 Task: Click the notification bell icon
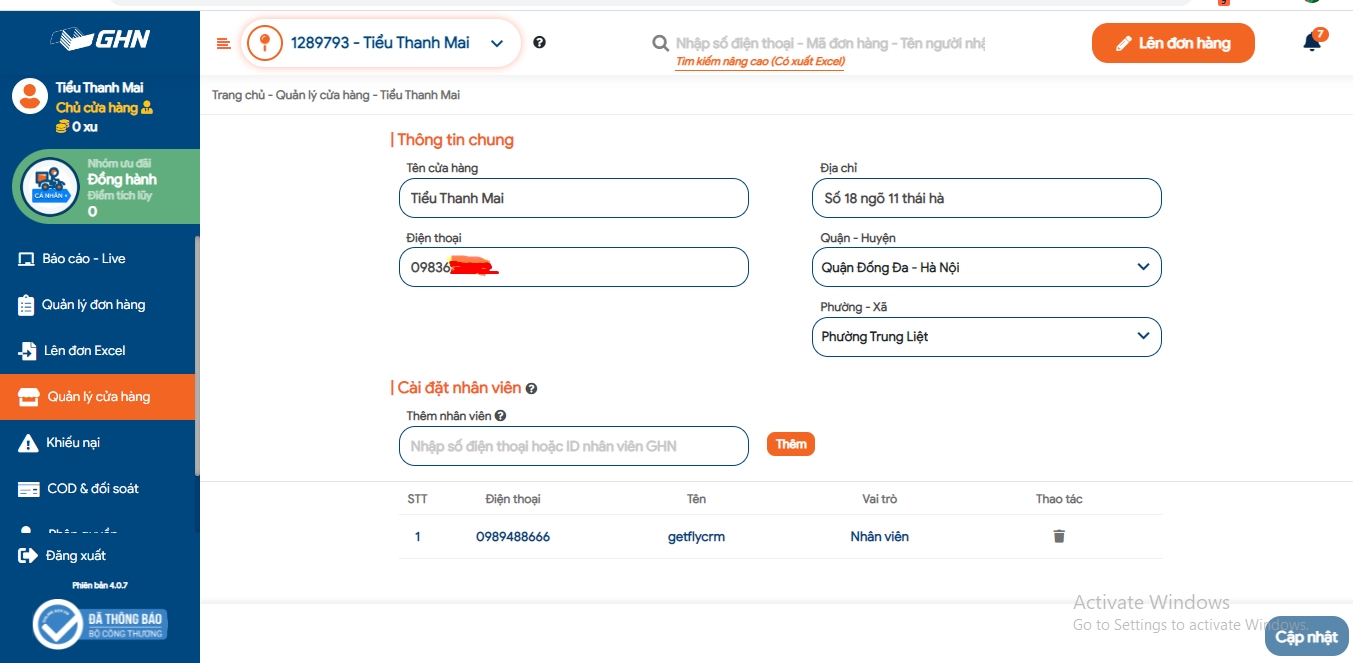pyautogui.click(x=1312, y=42)
